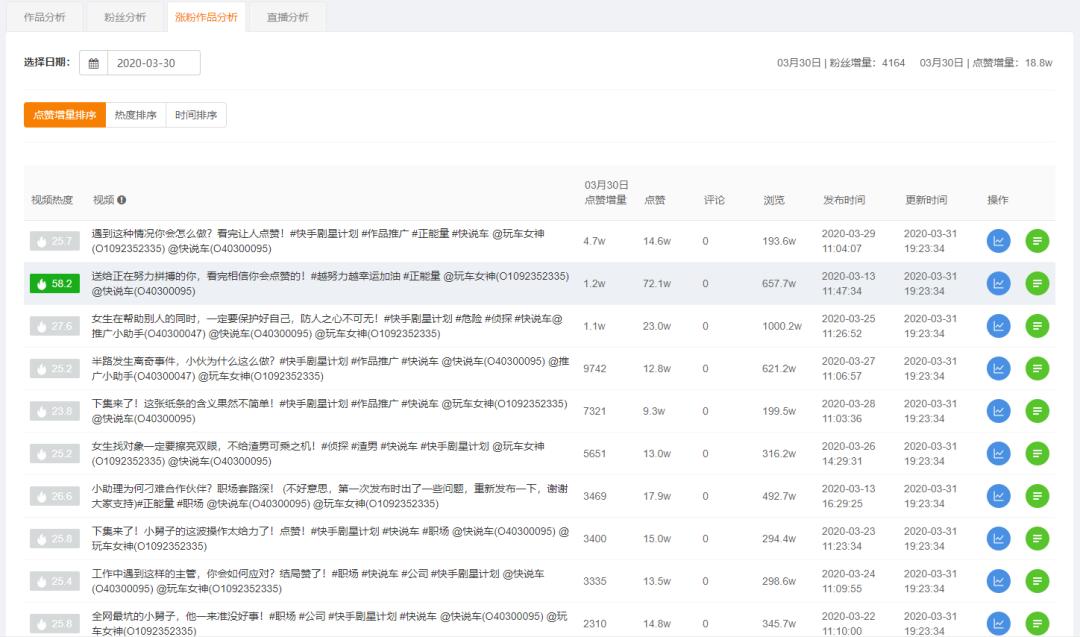
Task: Open trend chart for the 送给正在努力拼搏的你 video
Action: [x=997, y=283]
